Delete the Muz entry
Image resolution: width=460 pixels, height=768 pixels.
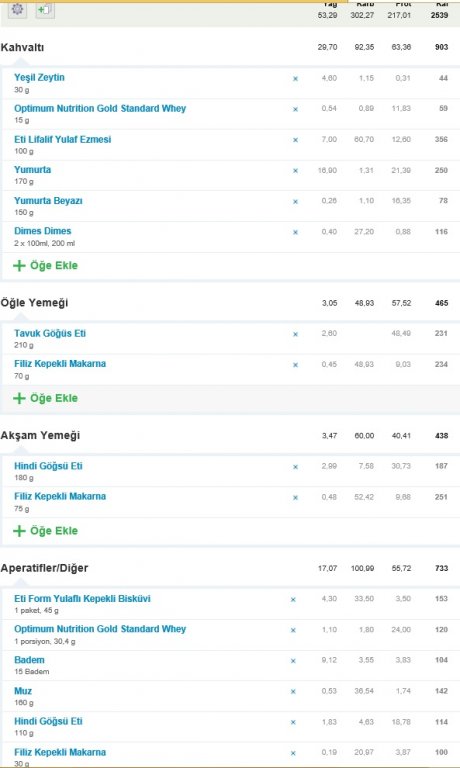pyautogui.click(x=293, y=692)
